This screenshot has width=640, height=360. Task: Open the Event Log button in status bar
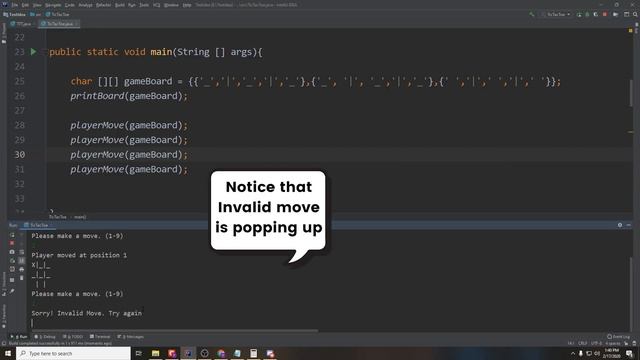(x=618, y=337)
